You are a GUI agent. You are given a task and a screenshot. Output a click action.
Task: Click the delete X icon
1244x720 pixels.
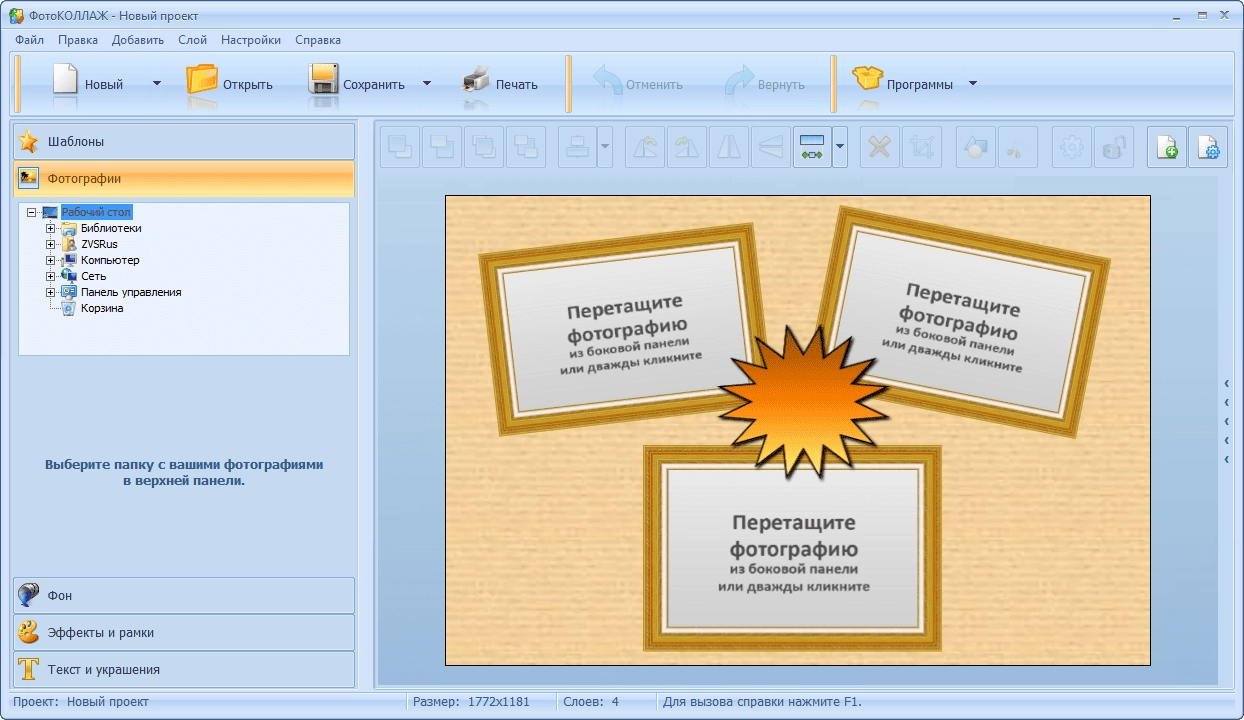(880, 147)
